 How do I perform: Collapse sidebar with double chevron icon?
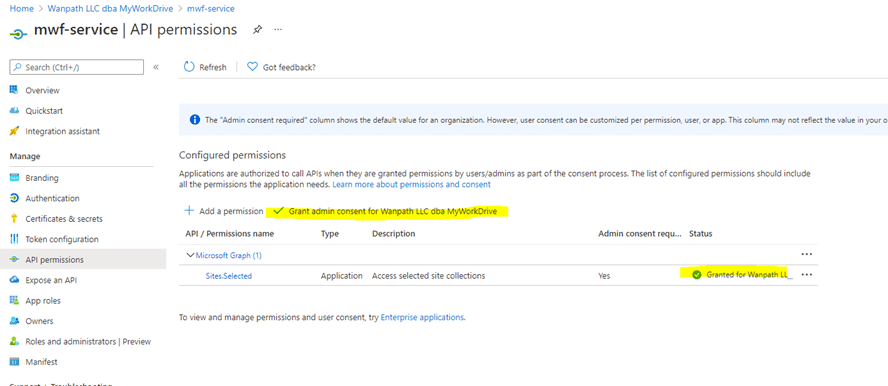click(156, 67)
